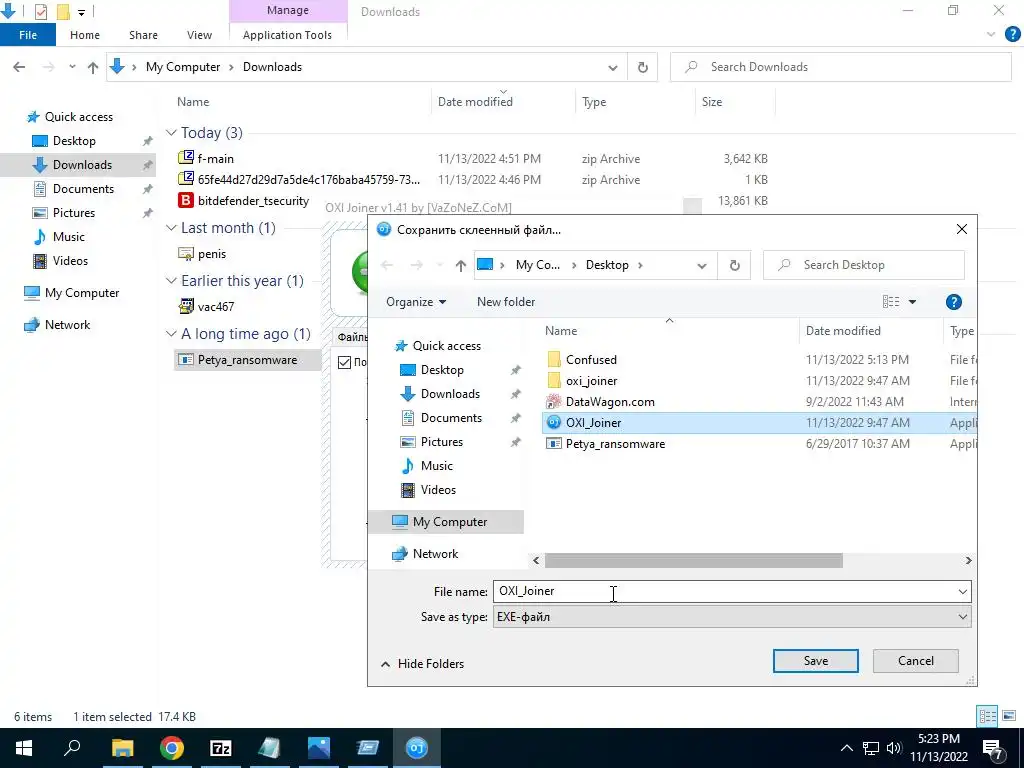This screenshot has height=768, width=1024.
Task: Click the horizontal scrollbar in save dialog
Action: 694,560
